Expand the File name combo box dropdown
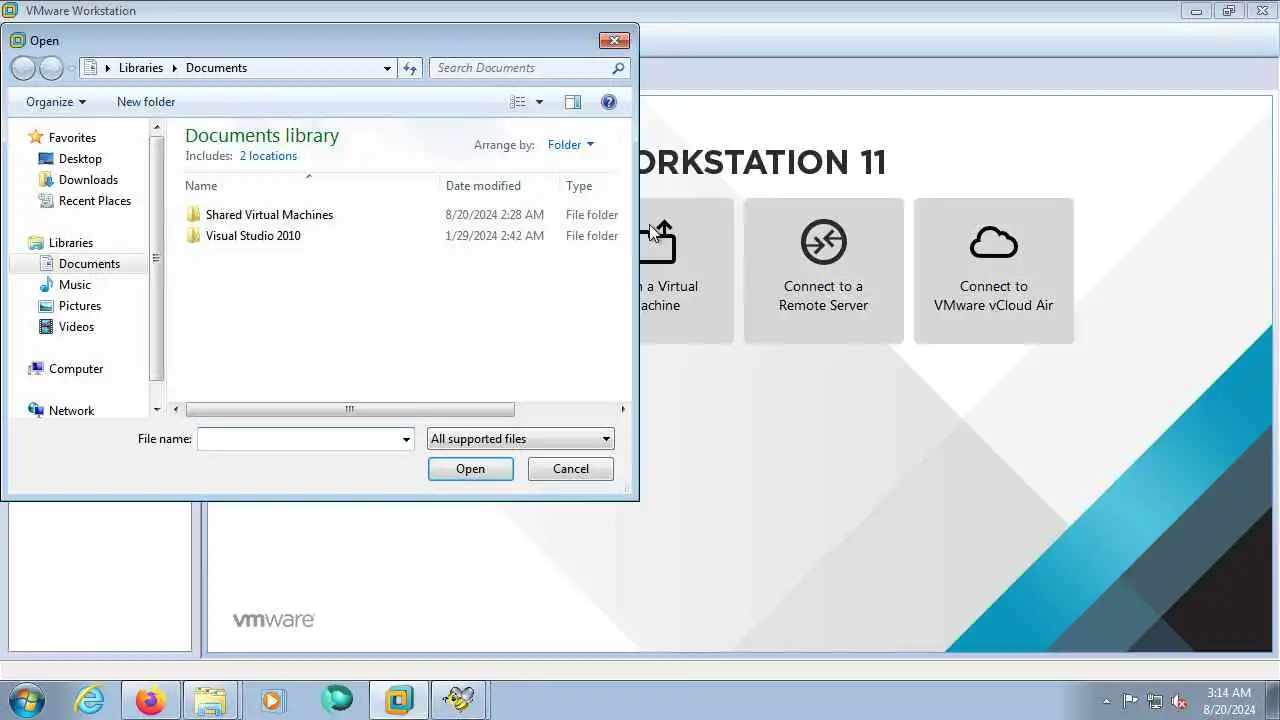 (406, 439)
